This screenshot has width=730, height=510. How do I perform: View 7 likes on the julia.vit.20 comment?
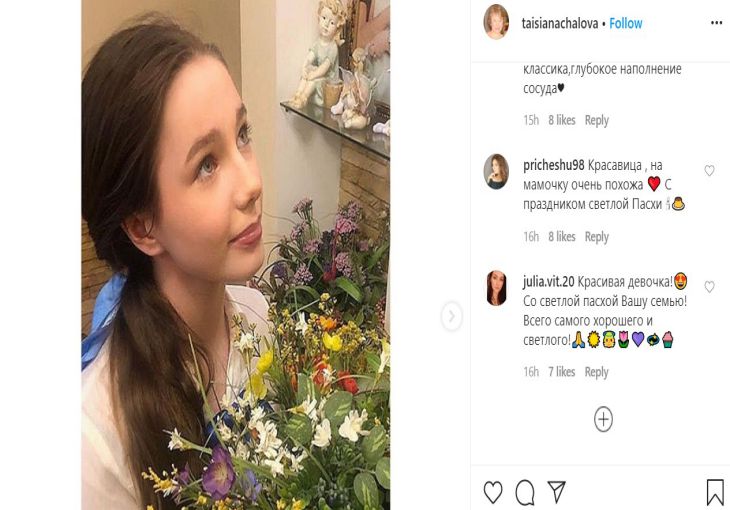pyautogui.click(x=561, y=372)
